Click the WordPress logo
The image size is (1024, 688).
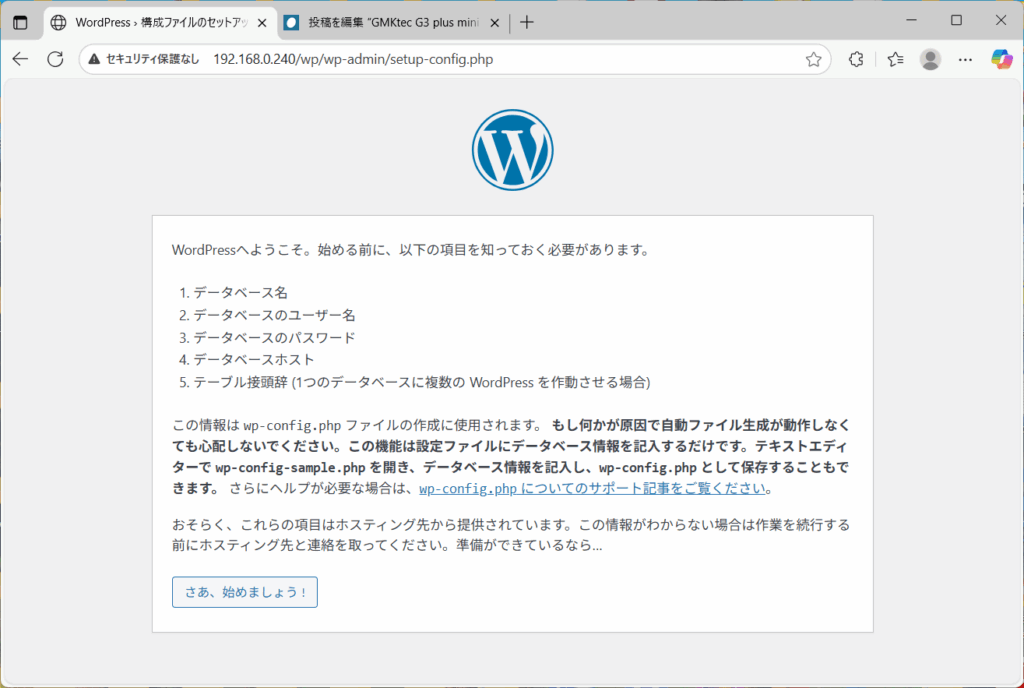[x=512, y=149]
